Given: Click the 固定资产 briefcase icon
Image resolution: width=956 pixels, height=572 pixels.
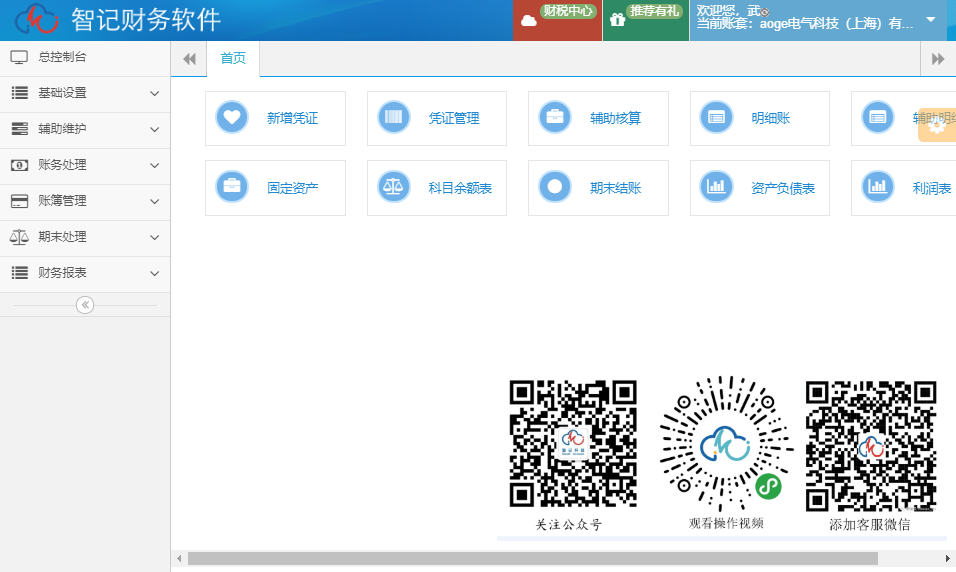Looking at the screenshot, I should [x=232, y=186].
